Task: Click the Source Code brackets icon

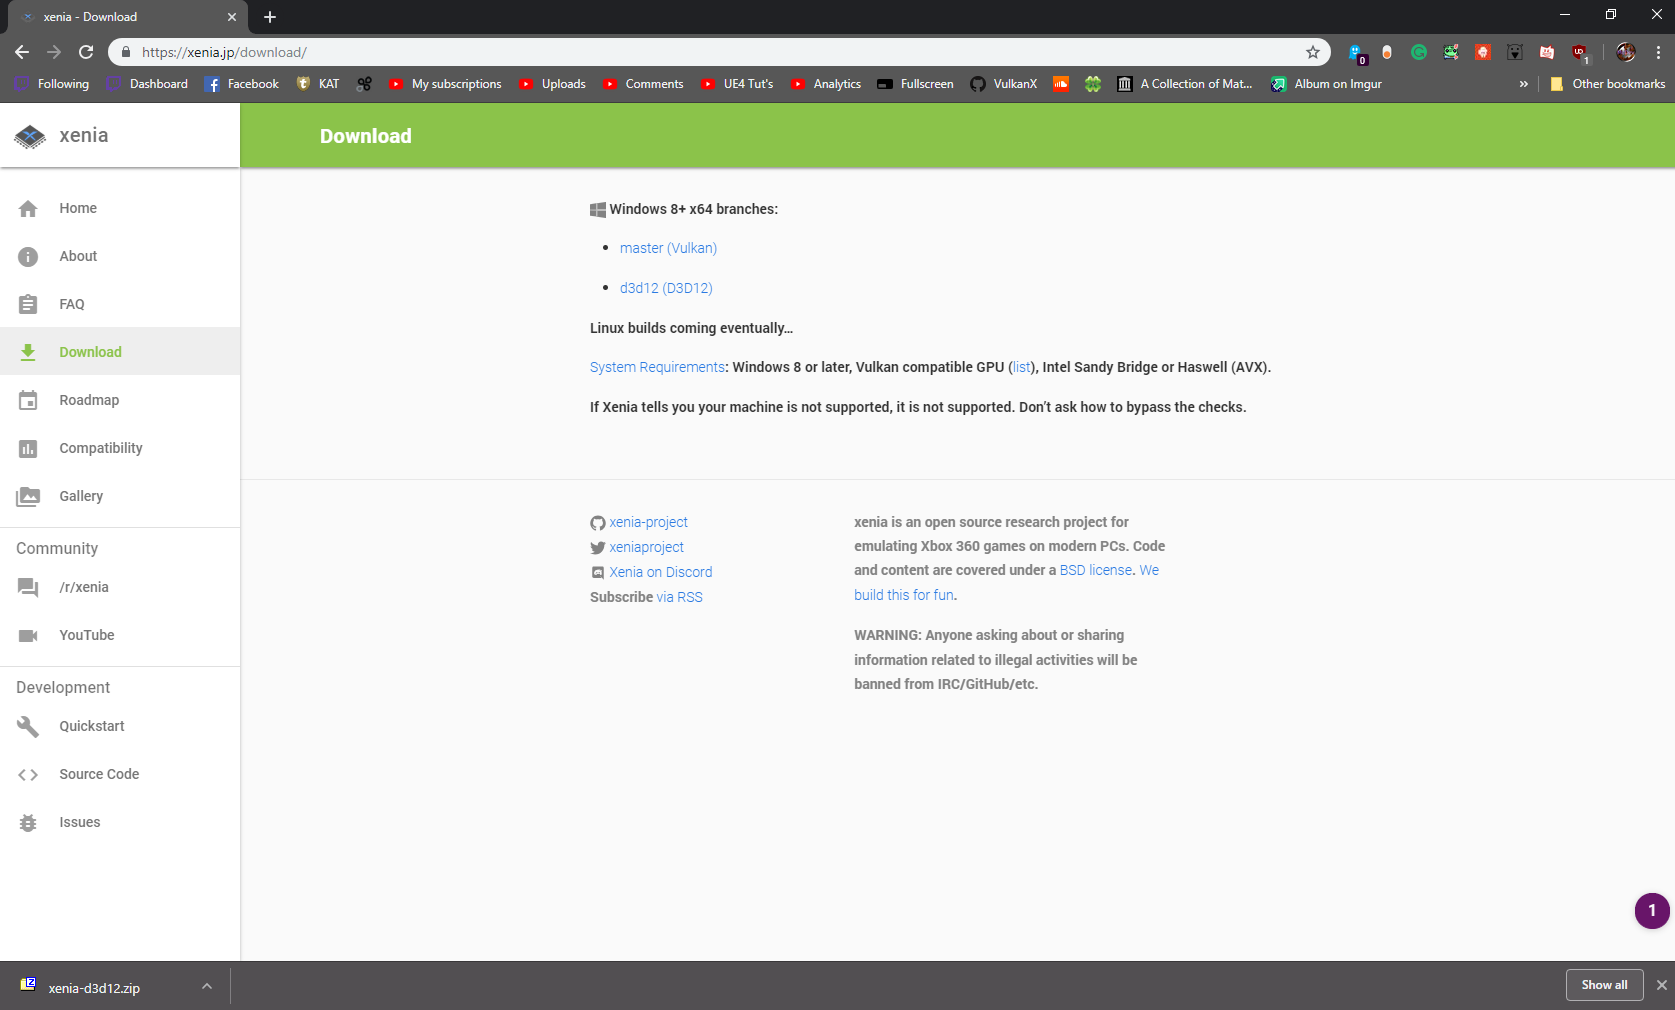Action: 28,774
